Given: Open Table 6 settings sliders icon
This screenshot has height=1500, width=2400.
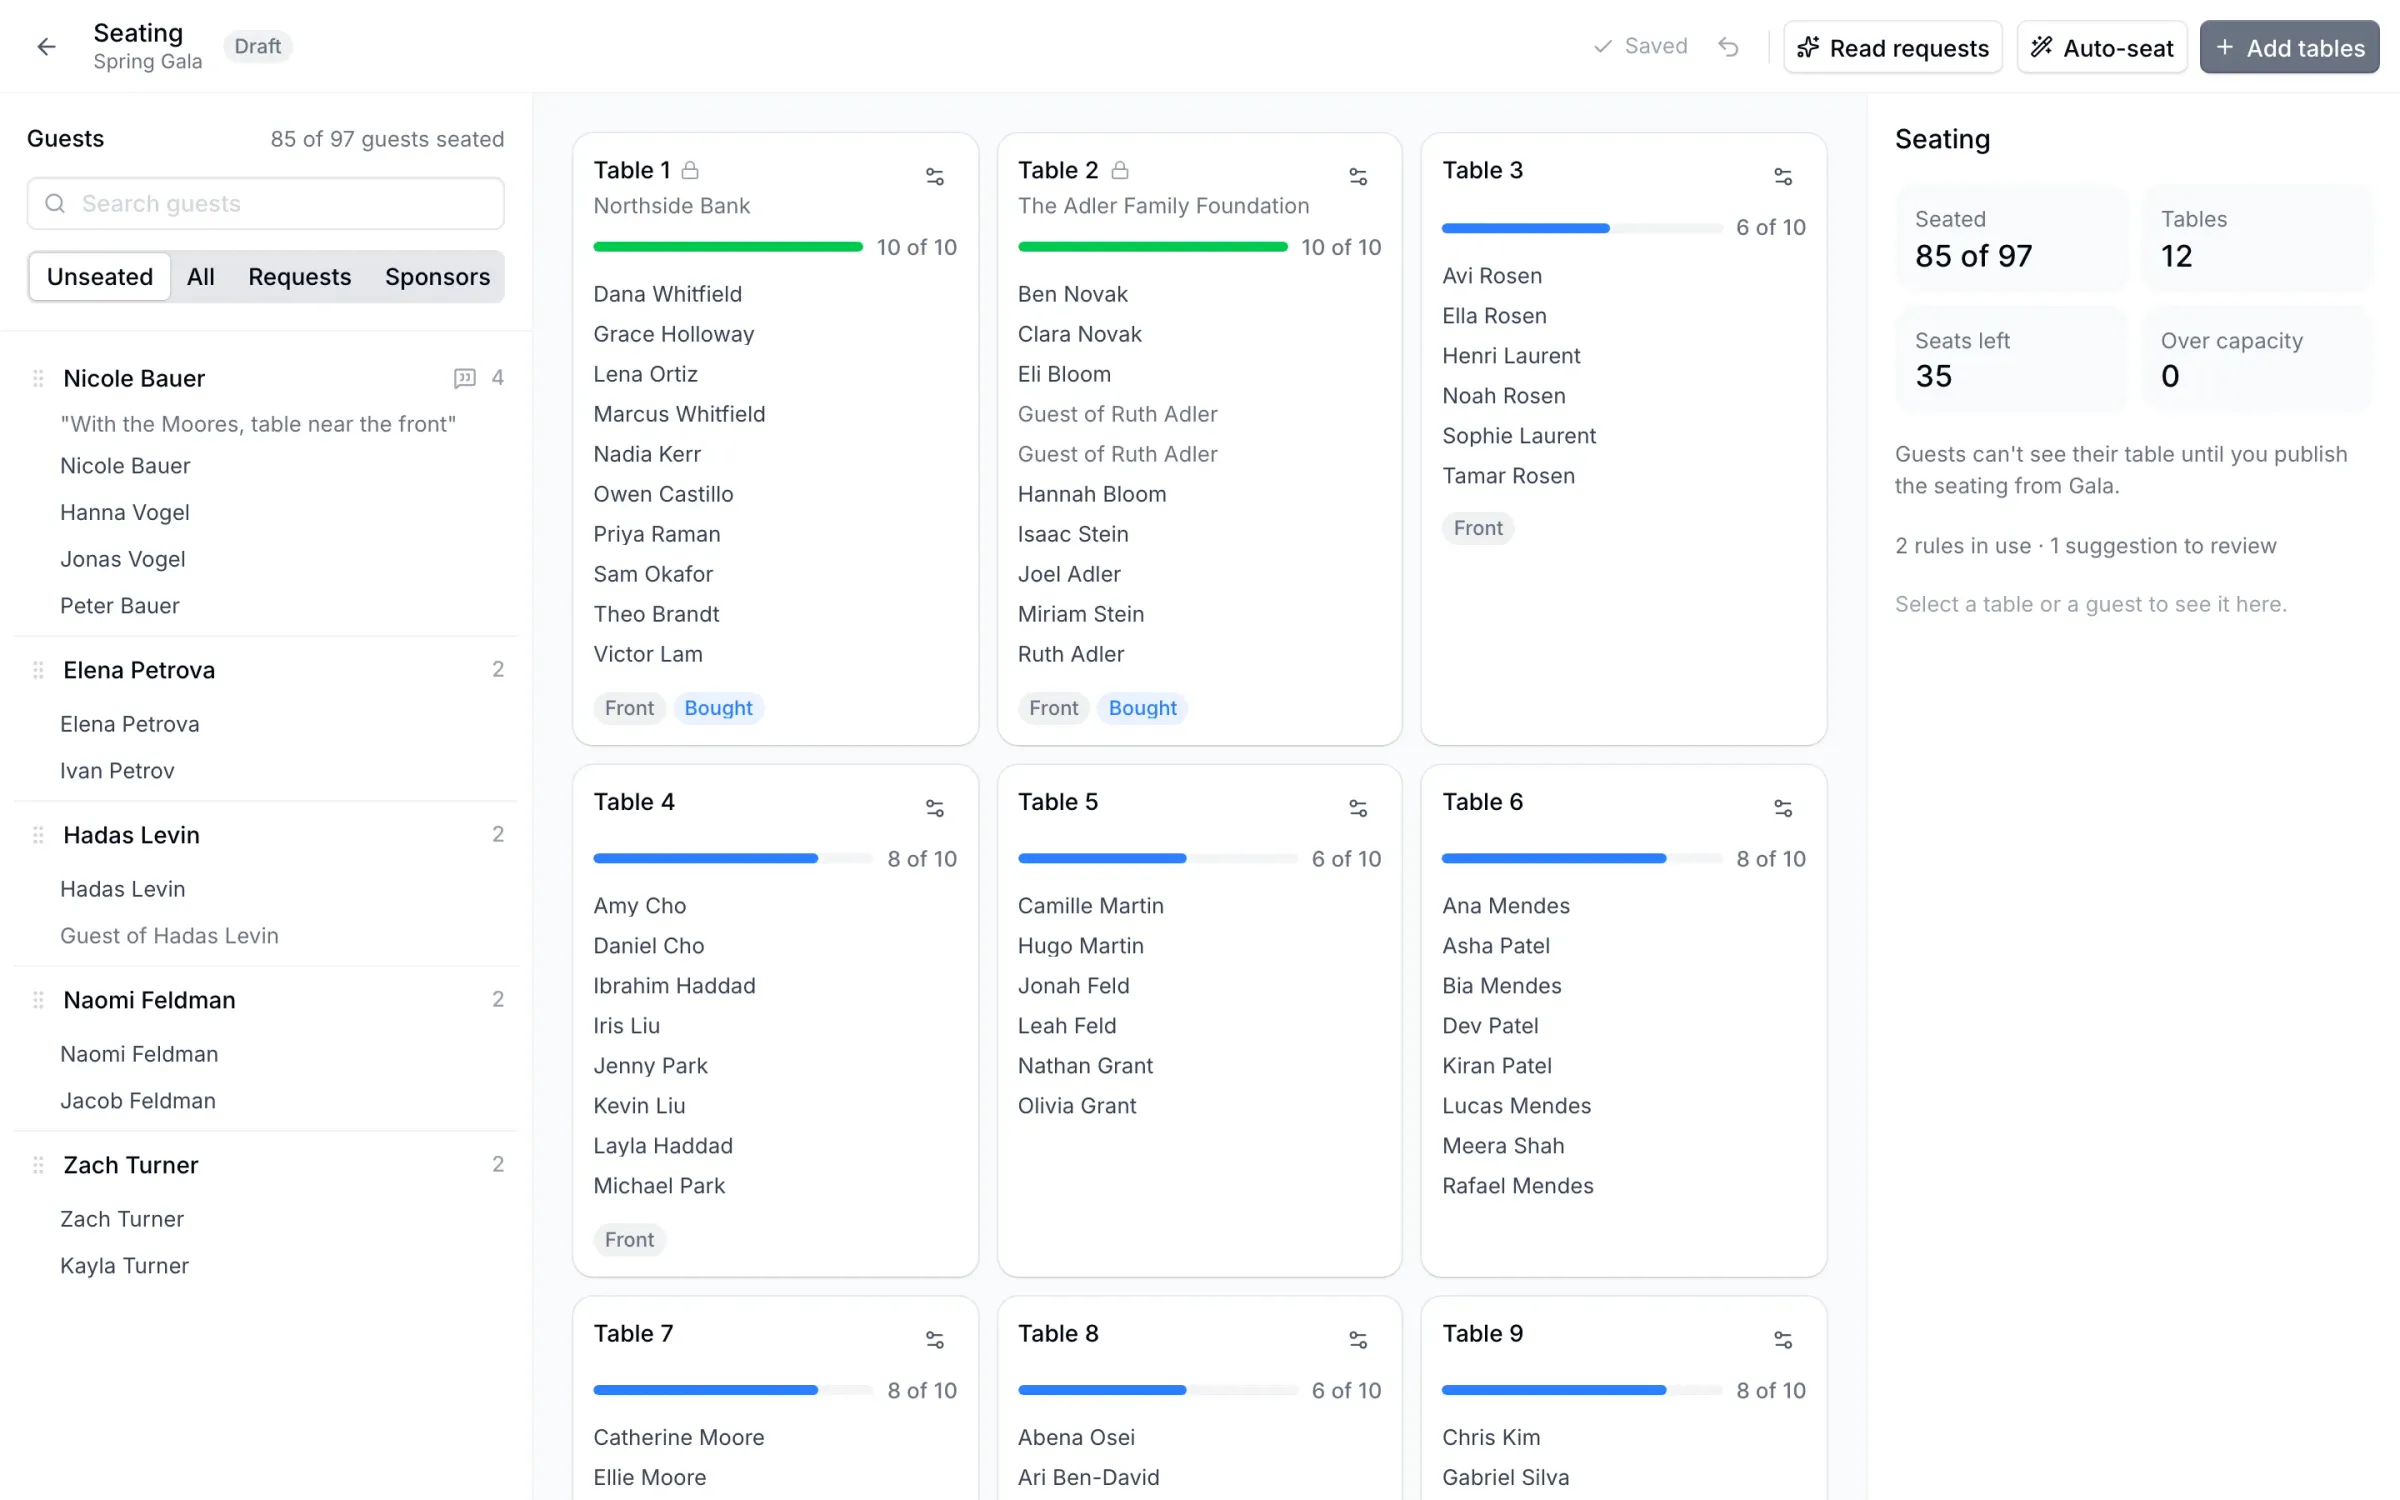Looking at the screenshot, I should point(1783,808).
